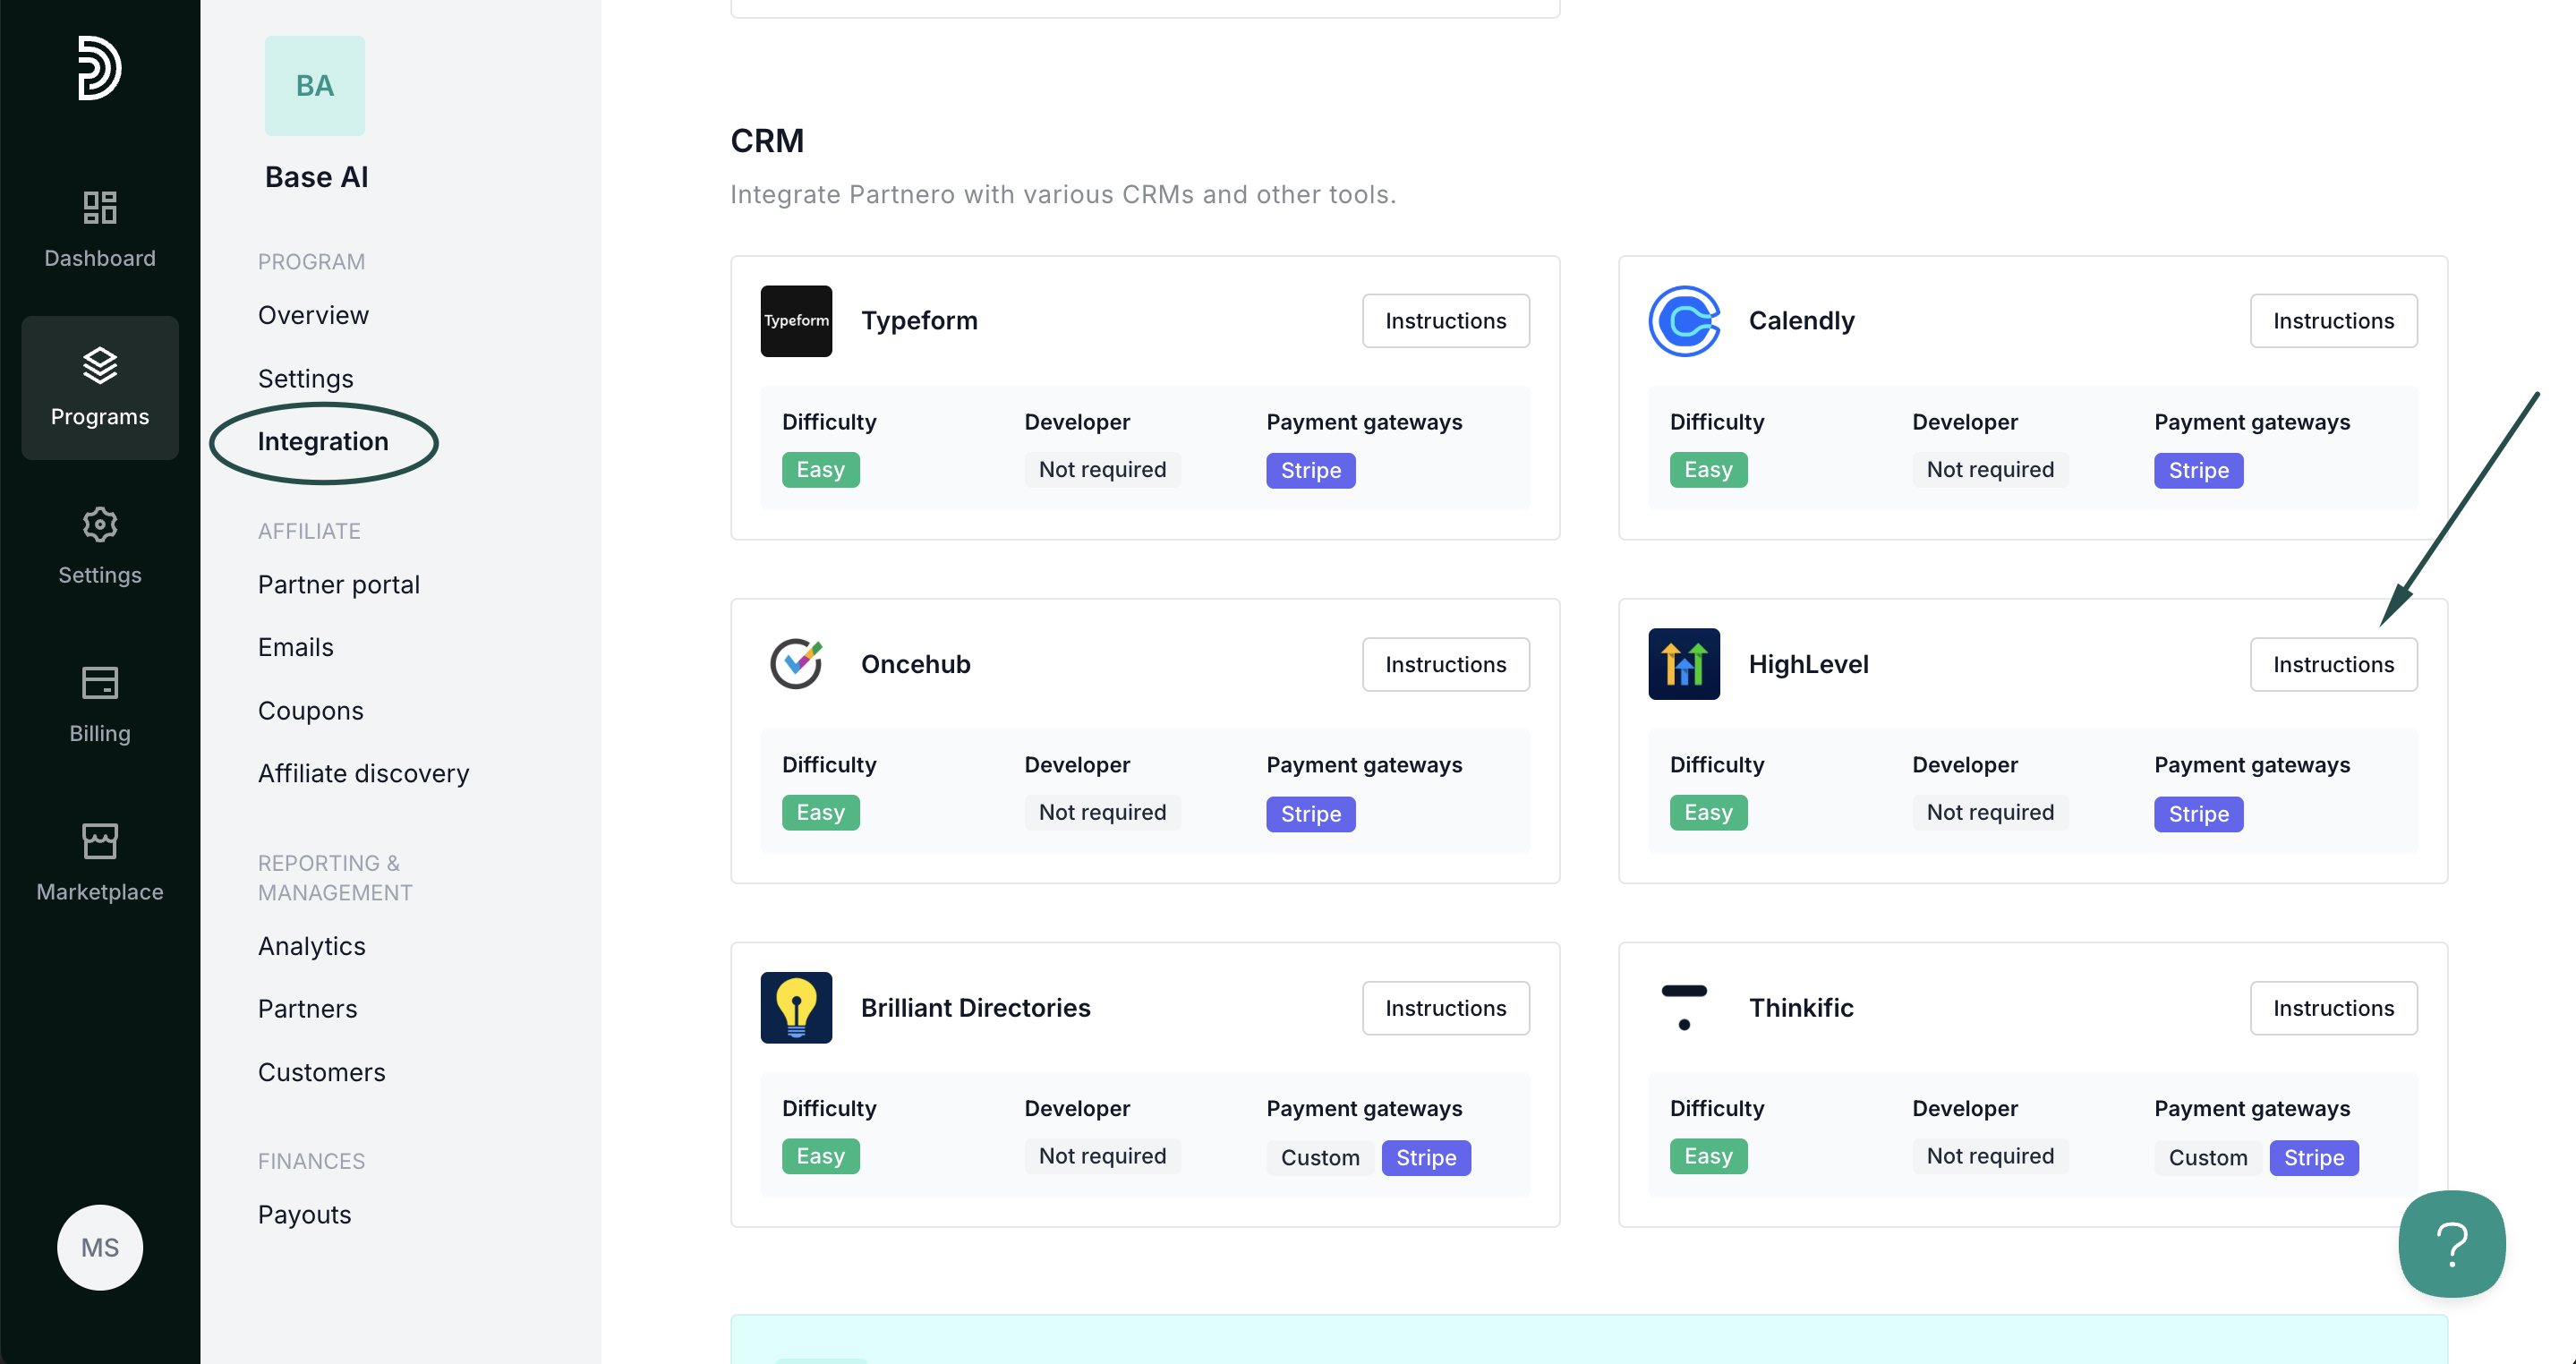This screenshot has height=1364, width=2576.
Task: Open the Billing section icon
Action: click(100, 684)
